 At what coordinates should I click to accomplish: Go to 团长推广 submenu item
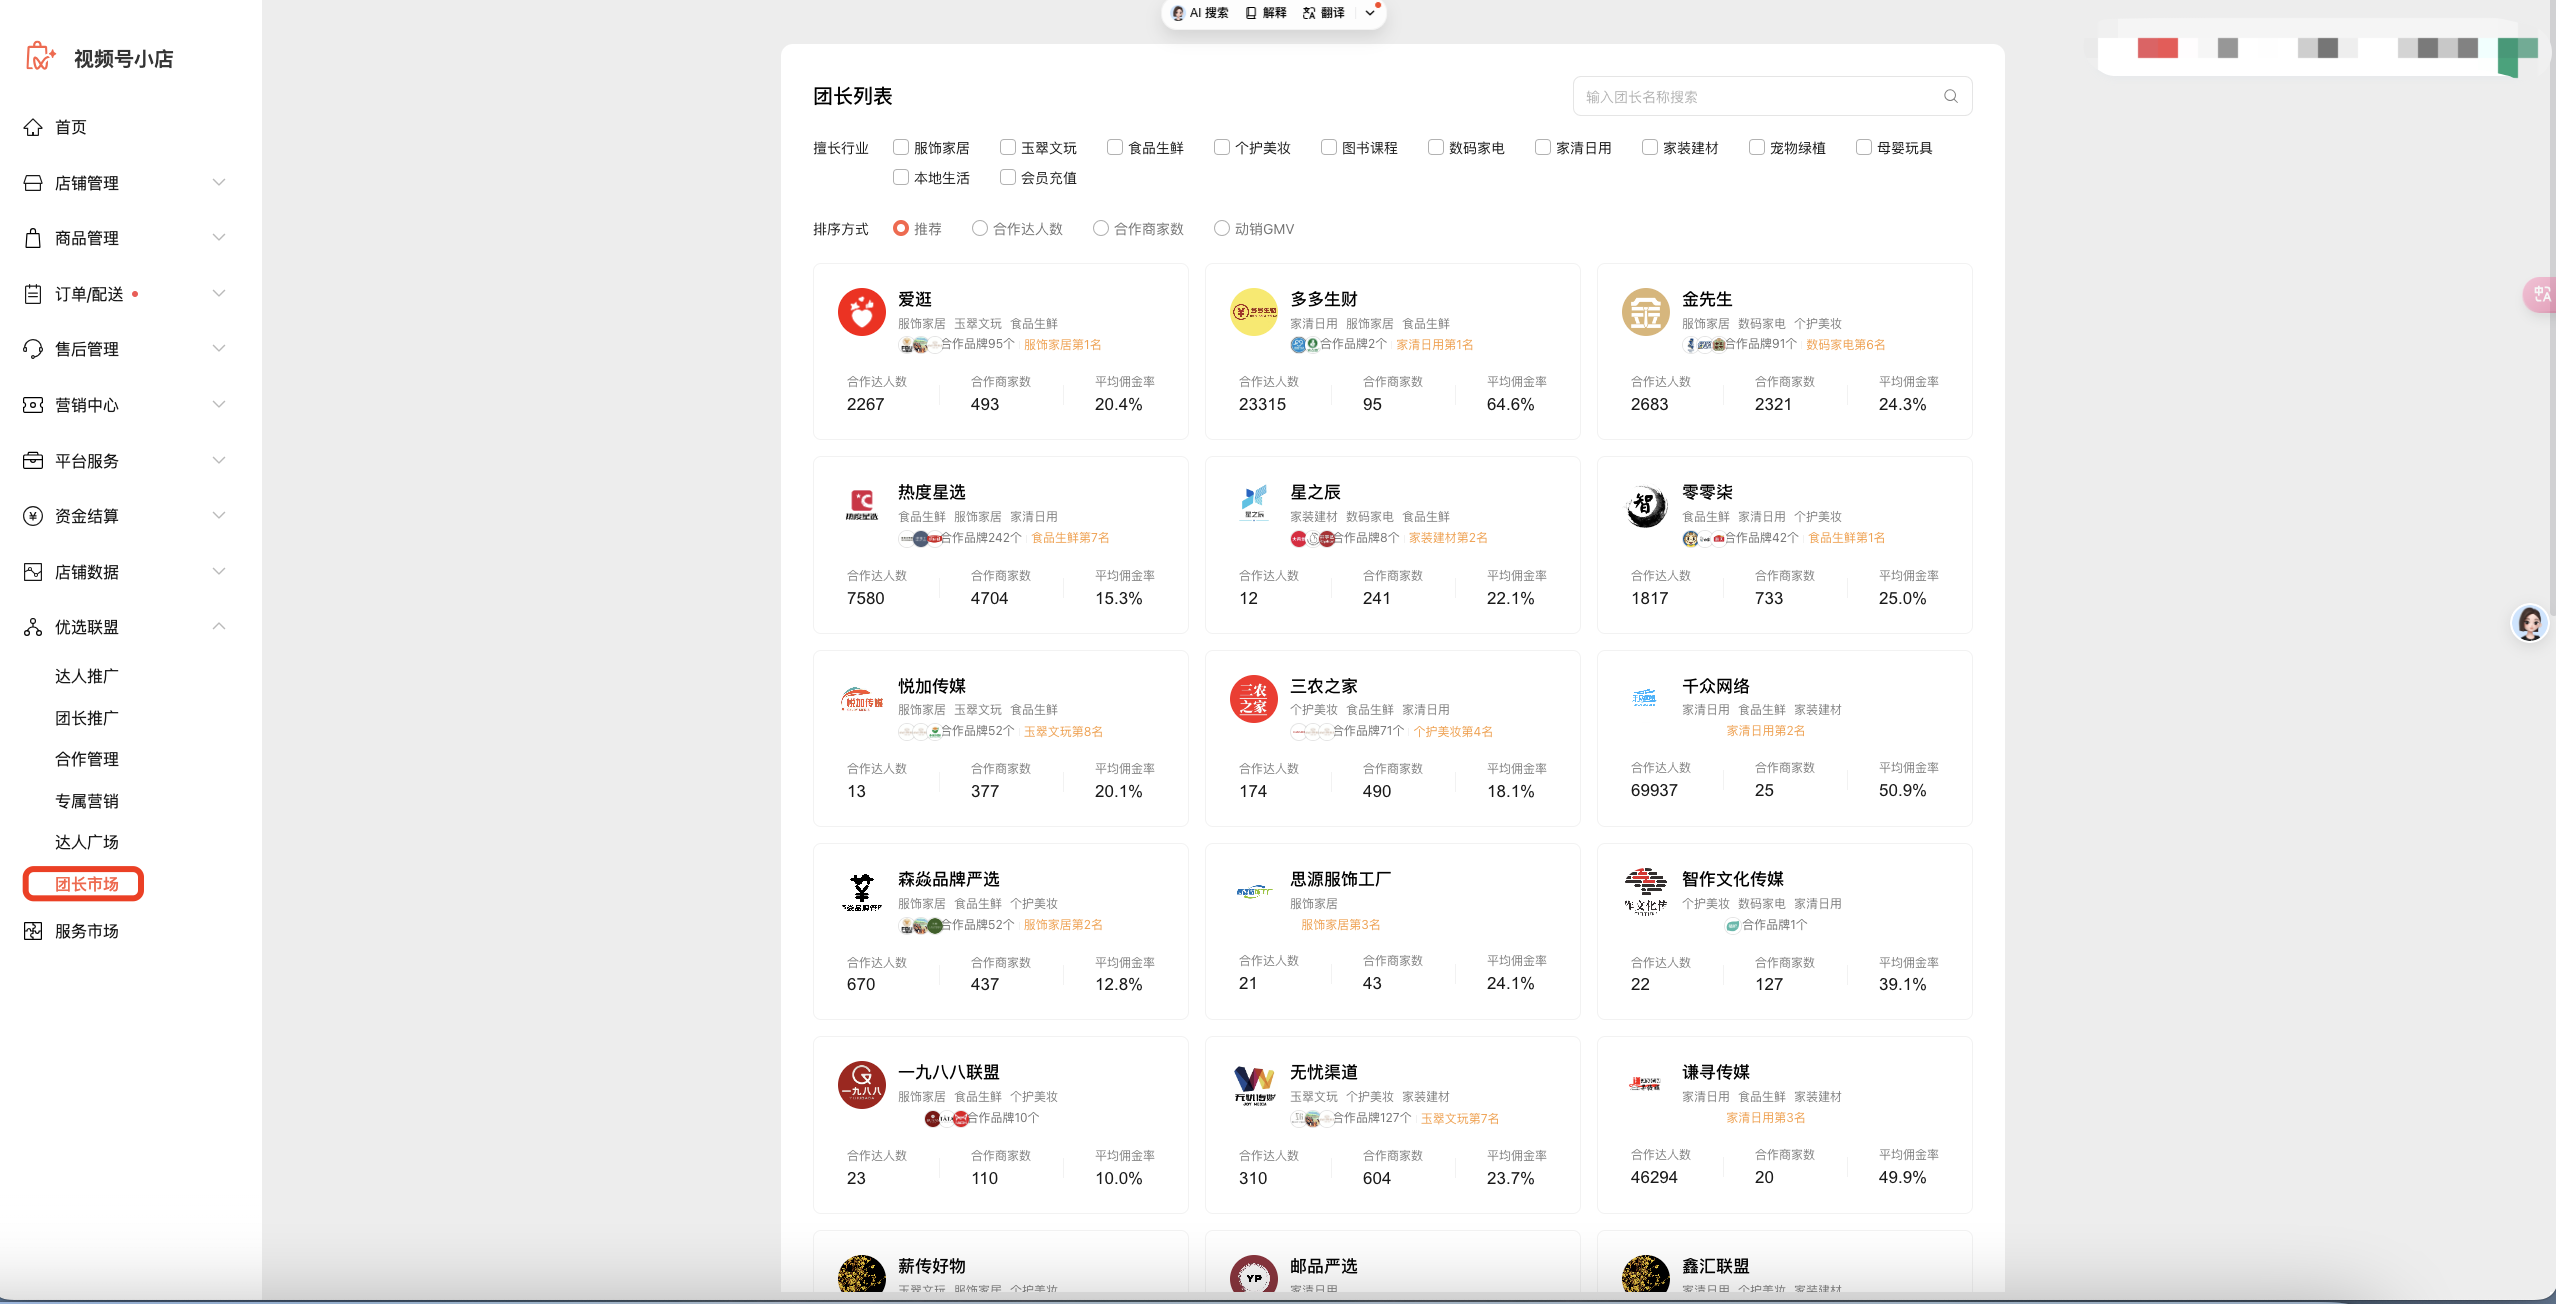tap(86, 718)
